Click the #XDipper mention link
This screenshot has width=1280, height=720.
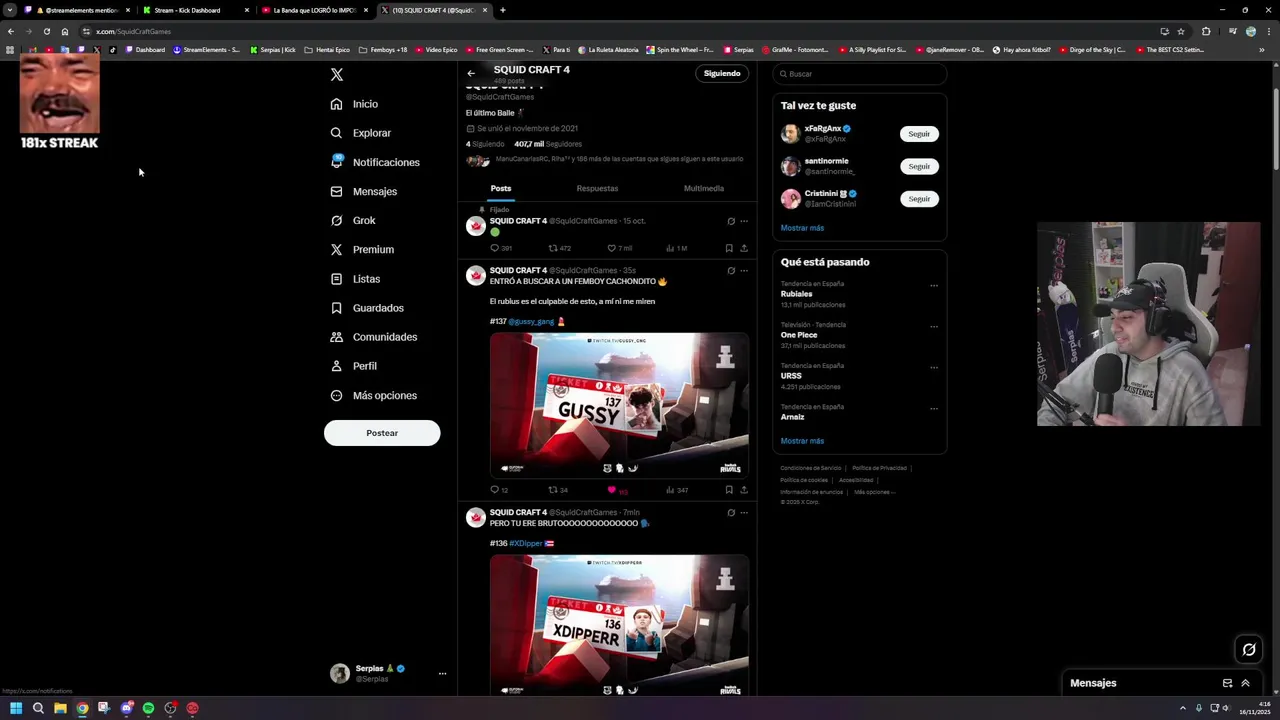[x=525, y=543]
